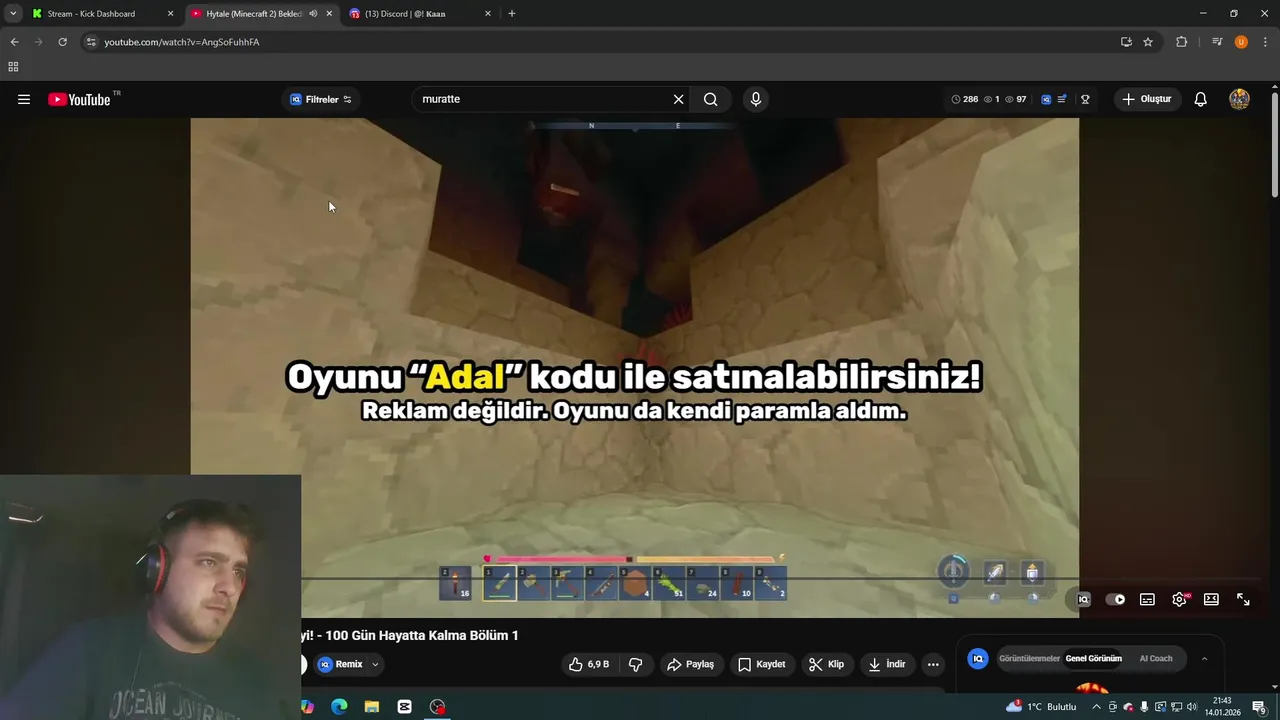Dislike the video

(635, 664)
